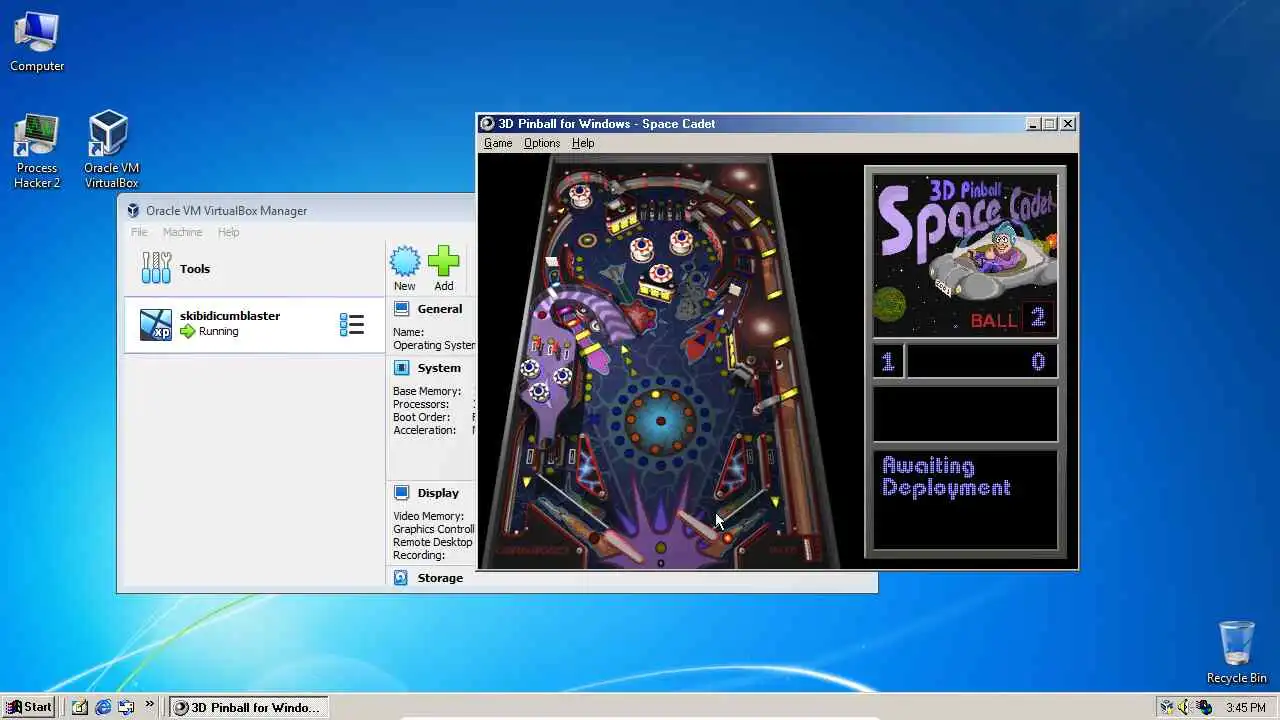Launch Internet Explorer from quick launch
The width and height of the screenshot is (1280, 720).
[103, 707]
